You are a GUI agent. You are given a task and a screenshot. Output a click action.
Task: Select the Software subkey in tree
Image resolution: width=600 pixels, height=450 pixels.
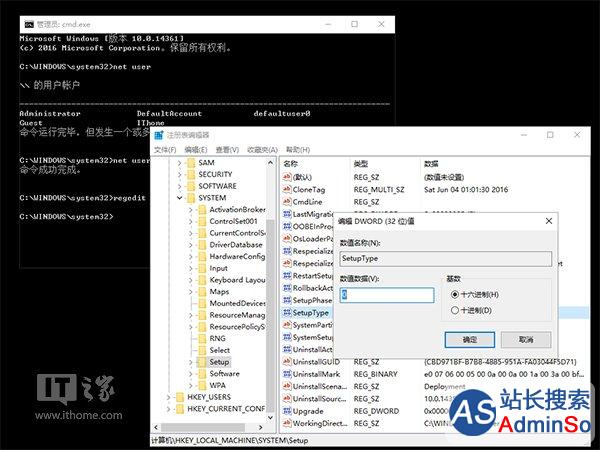(x=224, y=374)
